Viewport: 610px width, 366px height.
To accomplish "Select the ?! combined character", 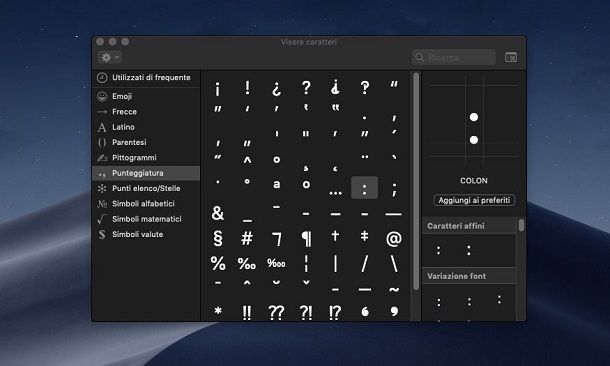I will tap(306, 312).
